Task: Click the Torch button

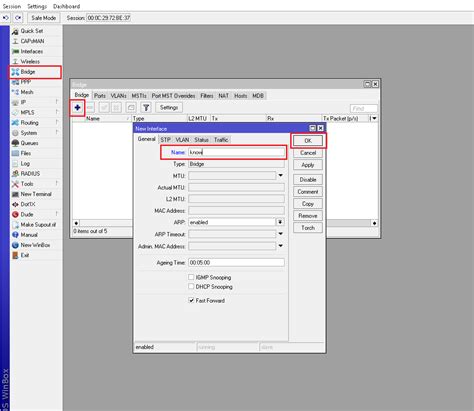Action: point(308,228)
